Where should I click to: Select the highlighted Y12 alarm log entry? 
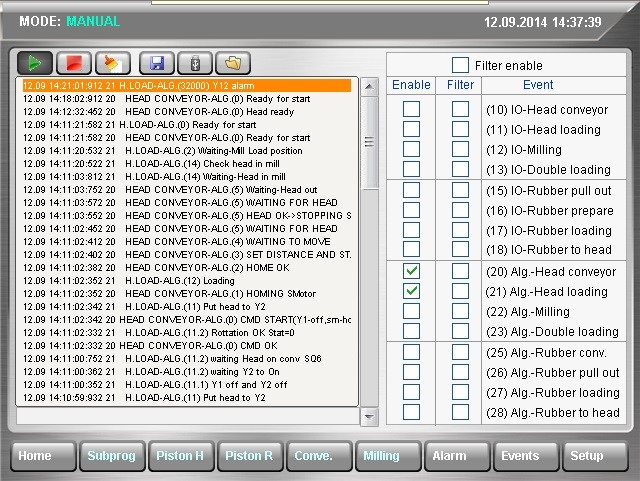pos(187,86)
